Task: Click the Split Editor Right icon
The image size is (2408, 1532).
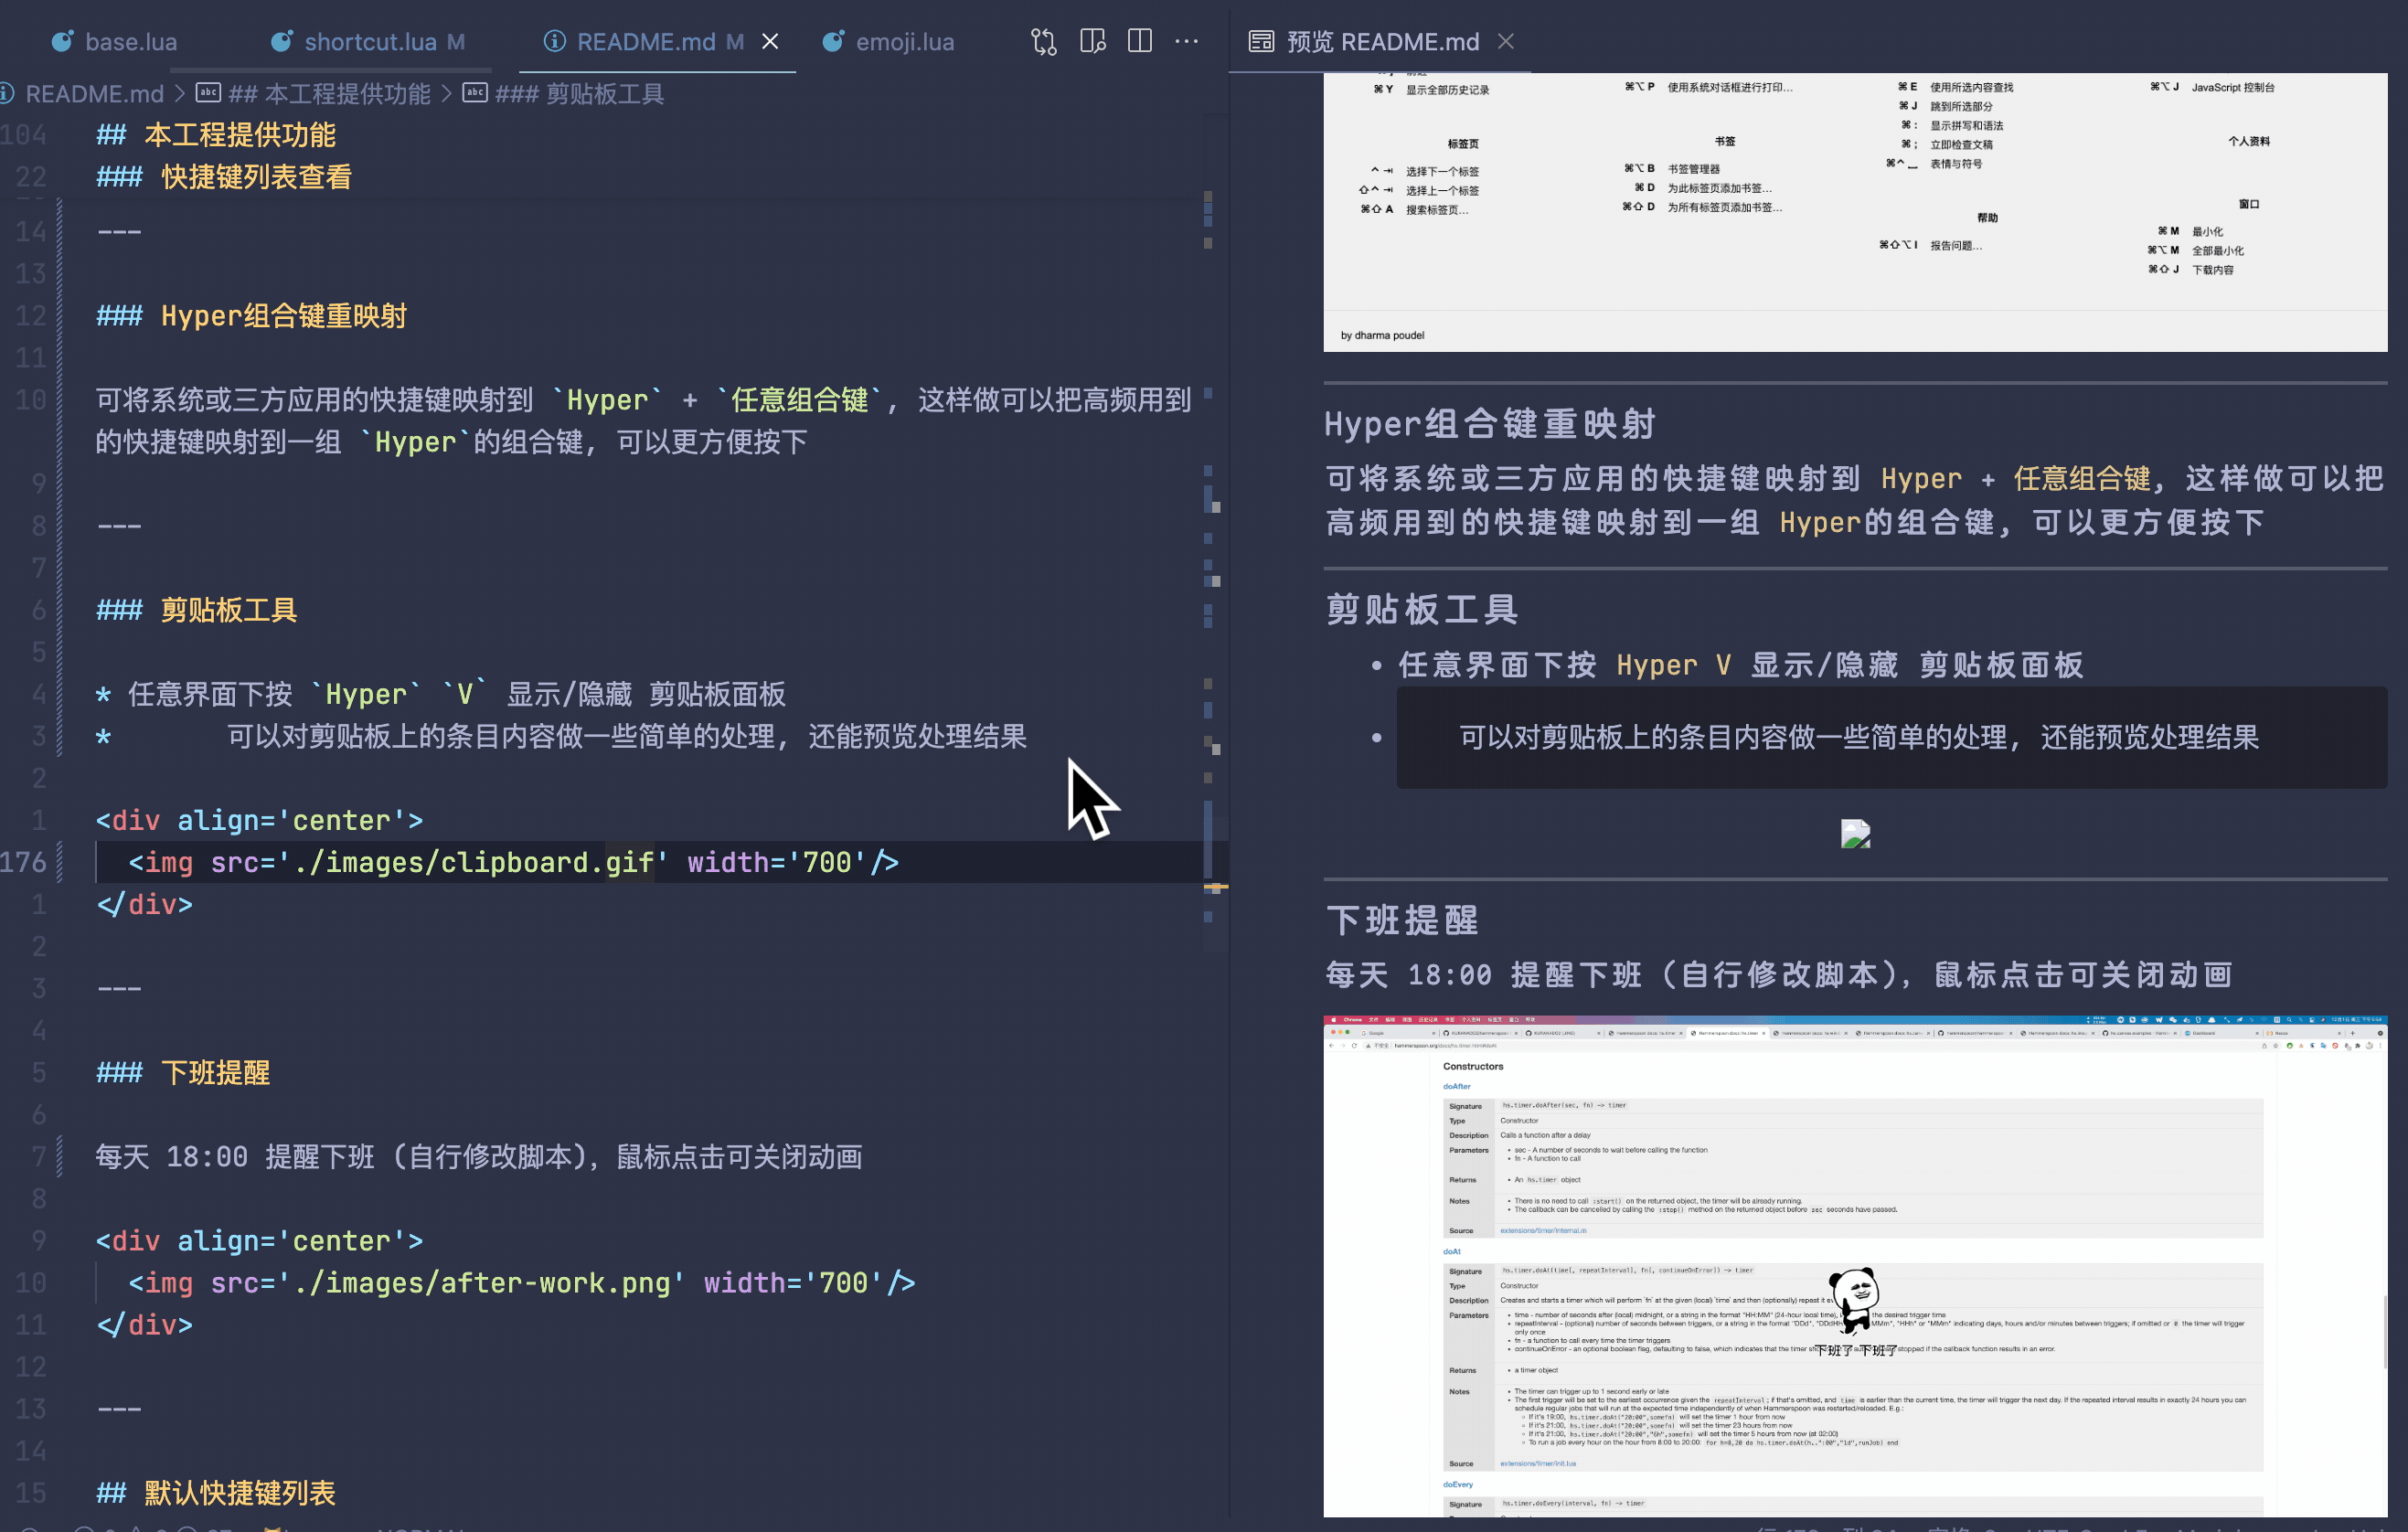Action: click(1139, 41)
